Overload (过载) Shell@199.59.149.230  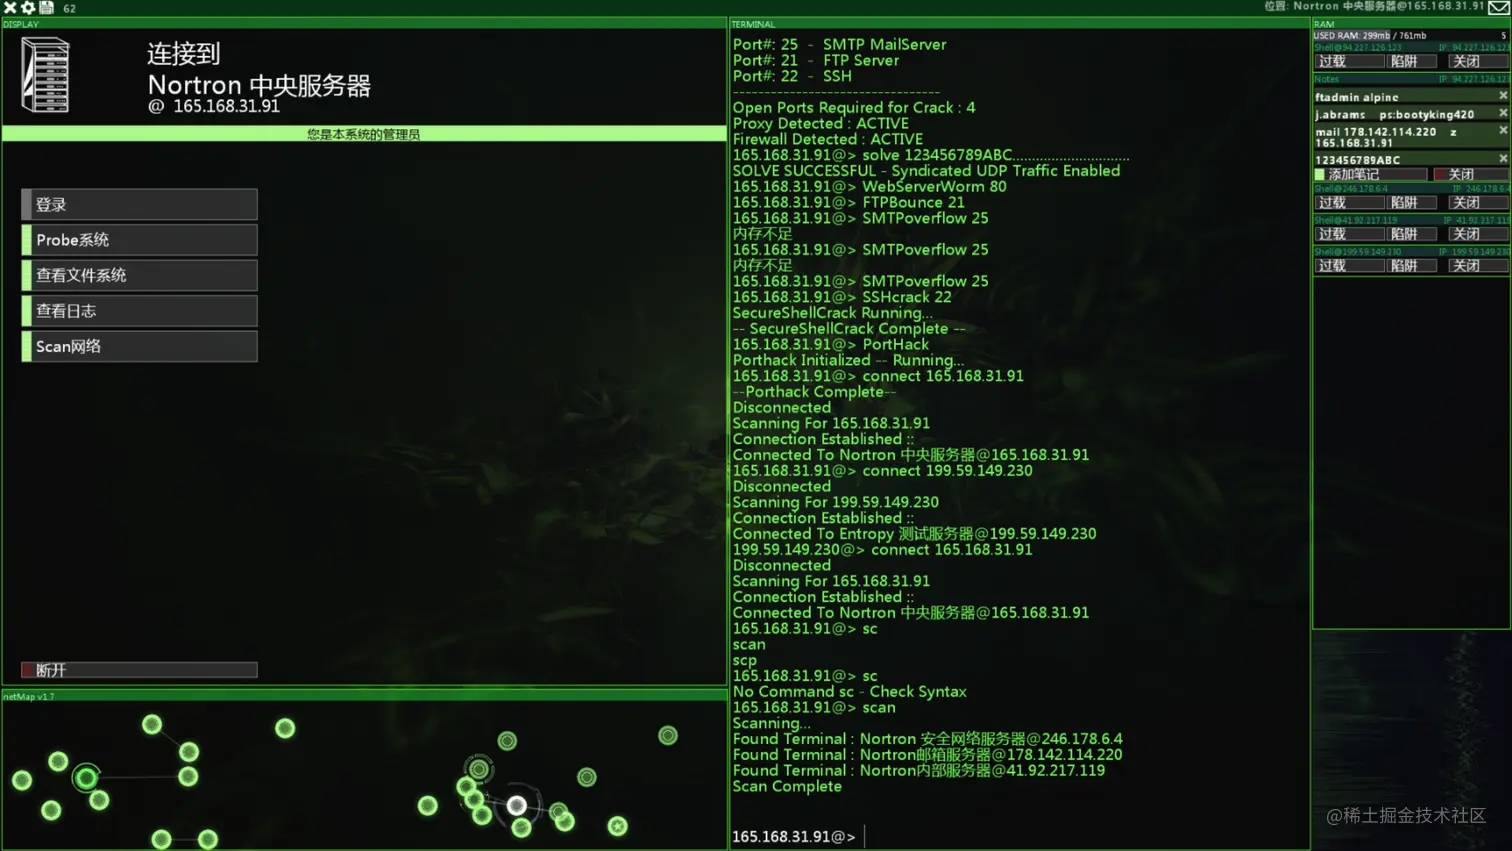1349,266
